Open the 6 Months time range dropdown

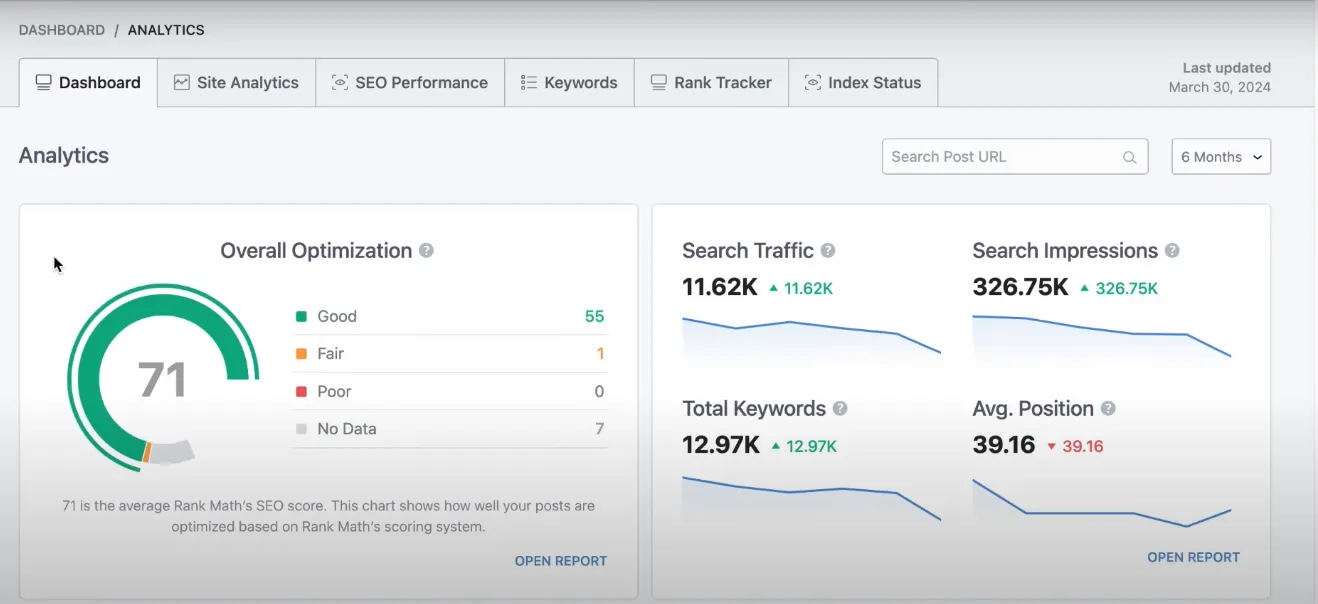click(1220, 157)
